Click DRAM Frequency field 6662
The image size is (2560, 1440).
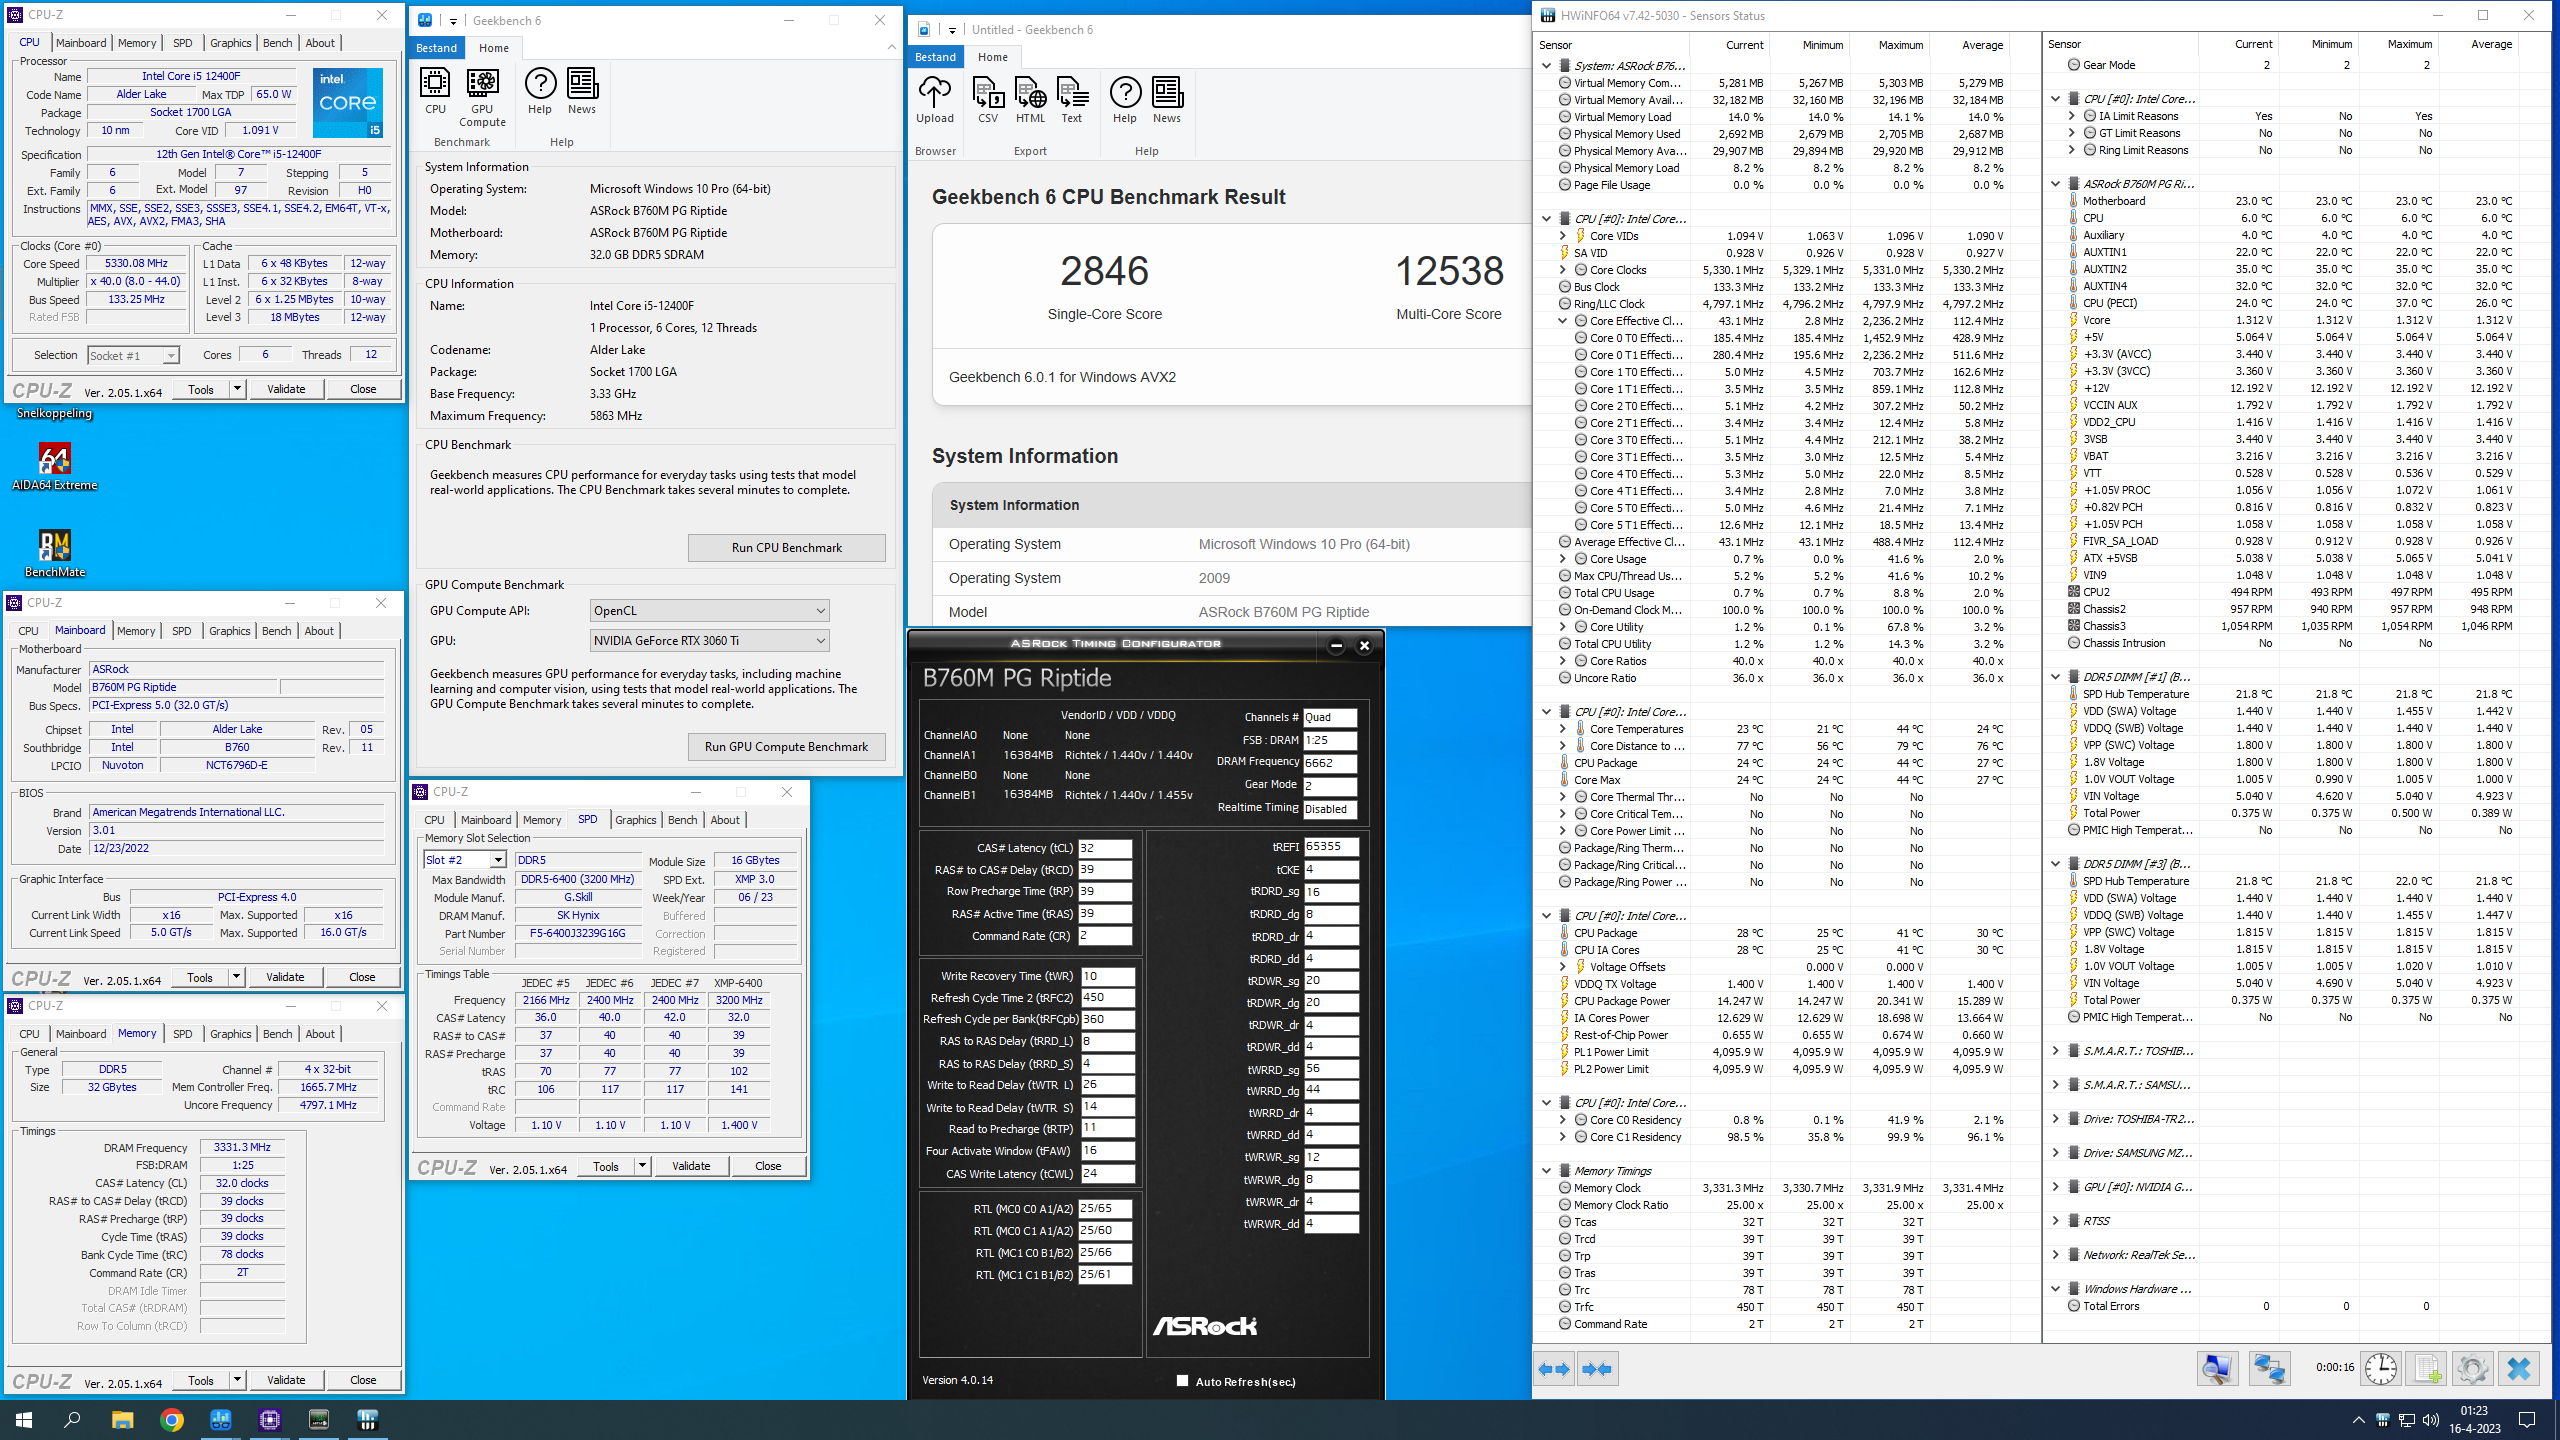click(x=1330, y=762)
